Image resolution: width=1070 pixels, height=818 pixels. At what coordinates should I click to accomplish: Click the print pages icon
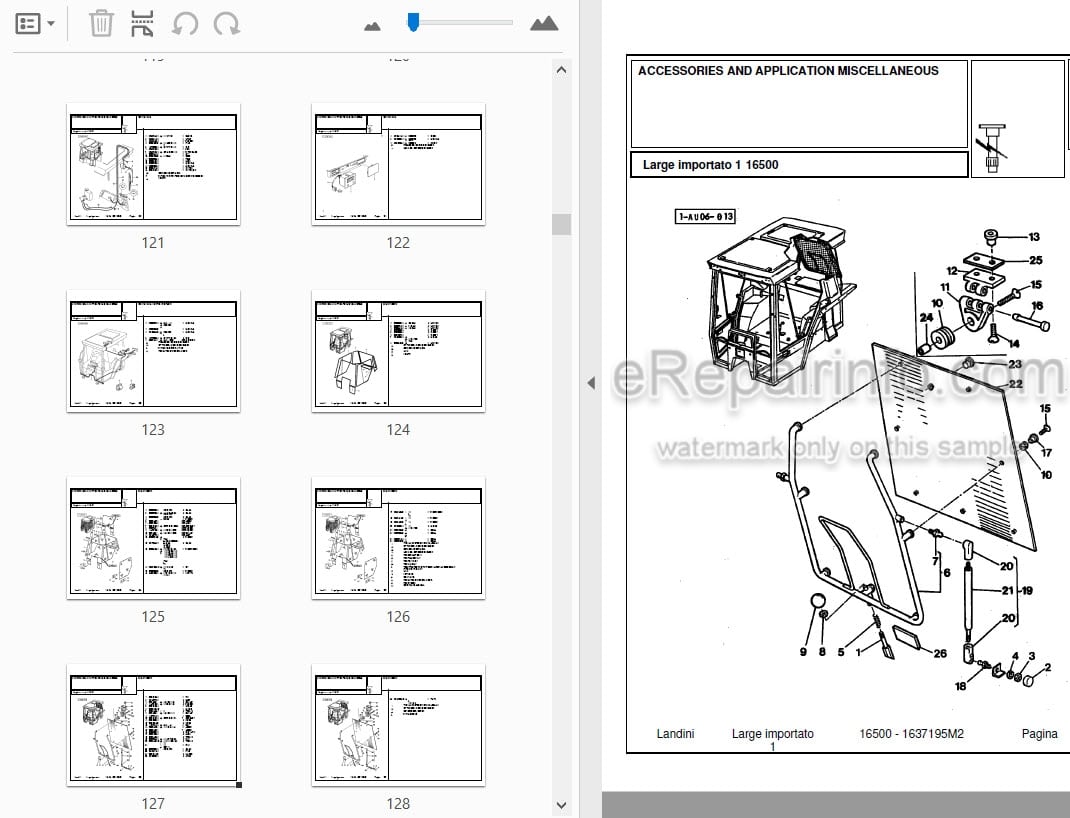pos(142,23)
